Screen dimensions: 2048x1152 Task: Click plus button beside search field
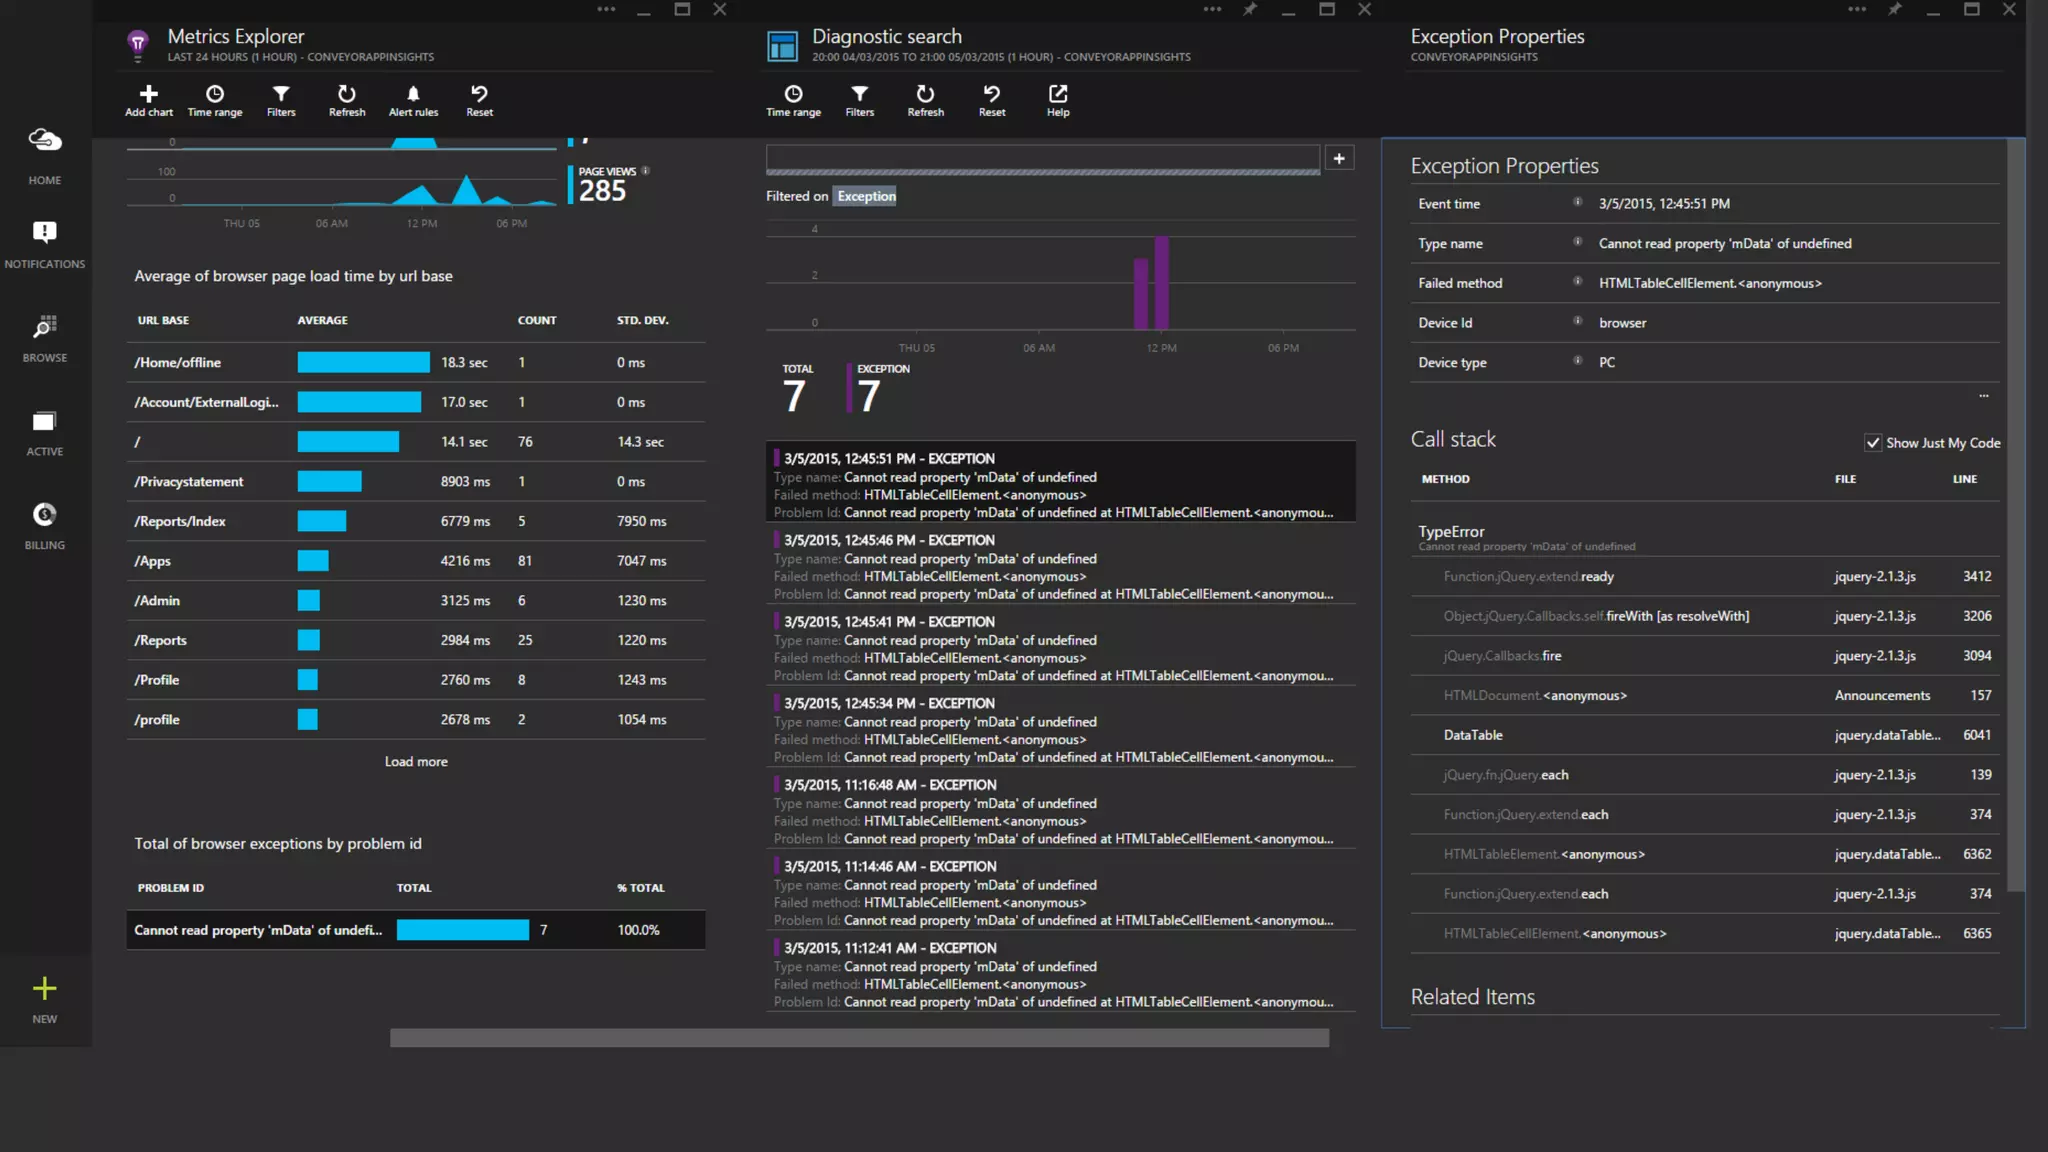(x=1339, y=158)
